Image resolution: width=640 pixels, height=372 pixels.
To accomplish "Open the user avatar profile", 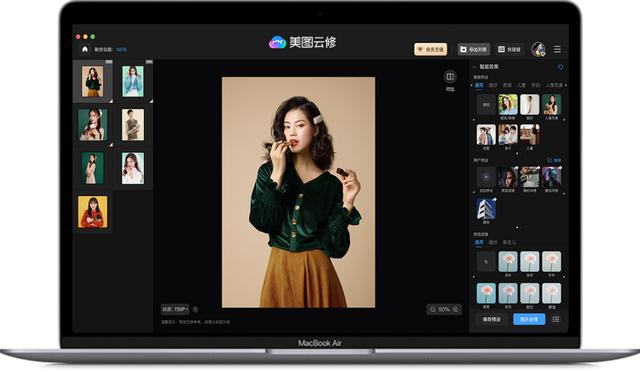I will (538, 49).
